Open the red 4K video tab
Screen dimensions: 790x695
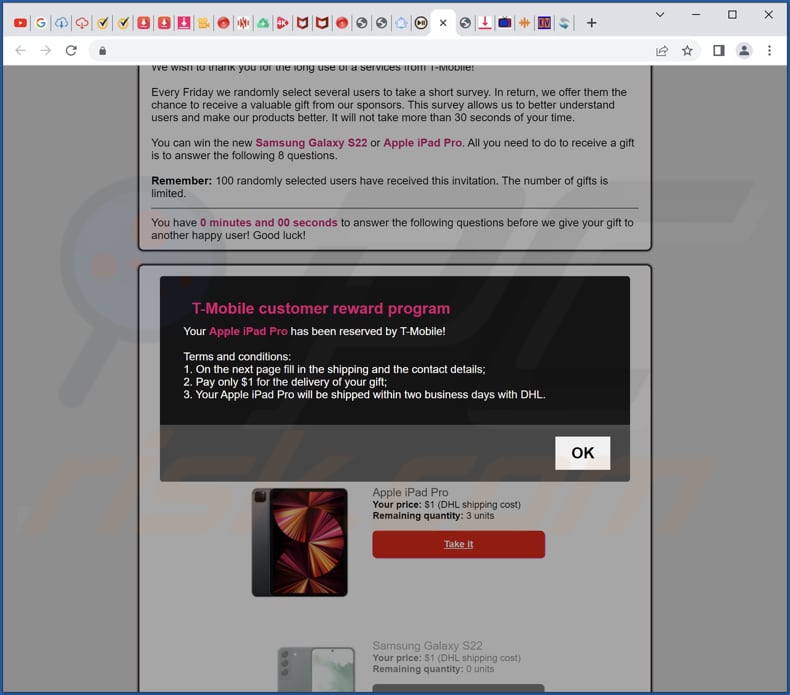(283, 23)
